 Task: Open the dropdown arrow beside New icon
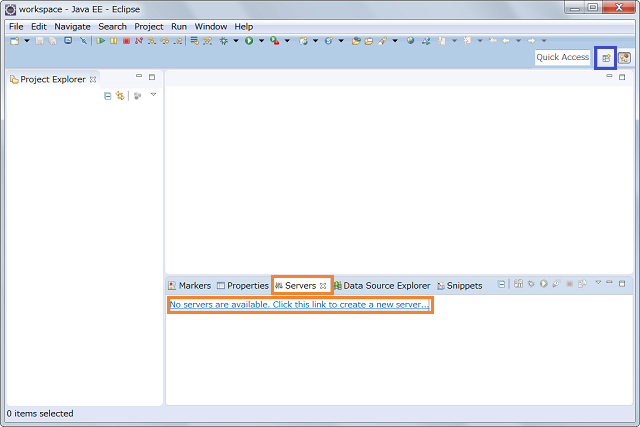(27, 41)
